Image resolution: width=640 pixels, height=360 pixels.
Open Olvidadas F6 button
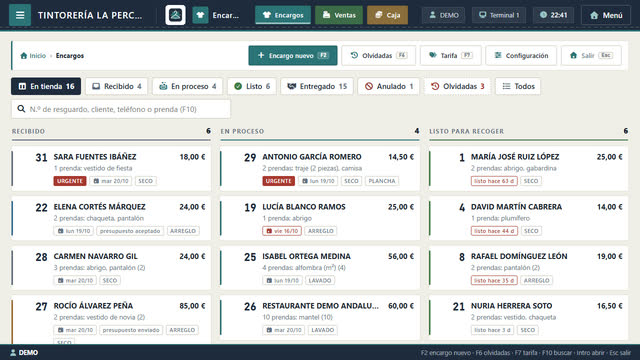[x=378, y=56]
